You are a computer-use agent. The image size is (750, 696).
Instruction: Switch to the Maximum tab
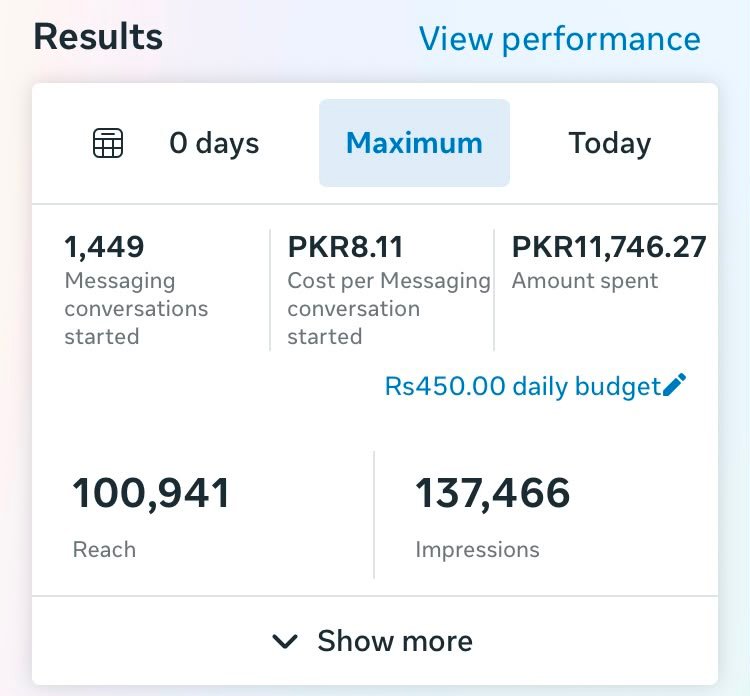(x=414, y=143)
